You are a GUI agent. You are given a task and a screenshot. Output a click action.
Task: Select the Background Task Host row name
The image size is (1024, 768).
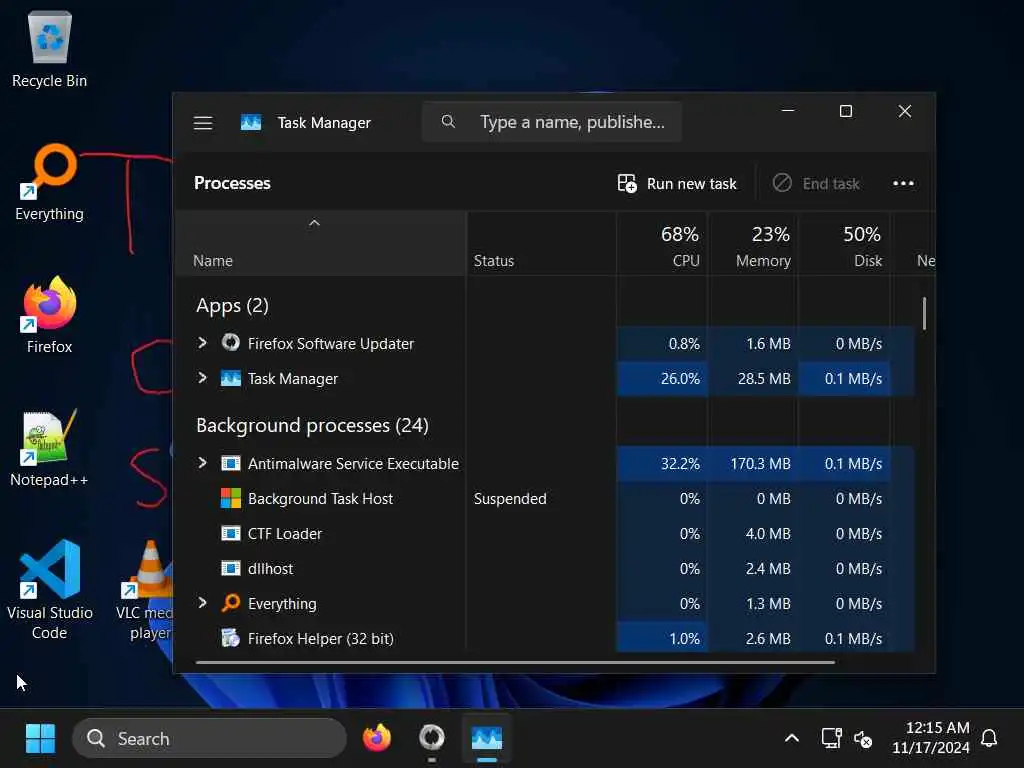pyautogui.click(x=320, y=498)
